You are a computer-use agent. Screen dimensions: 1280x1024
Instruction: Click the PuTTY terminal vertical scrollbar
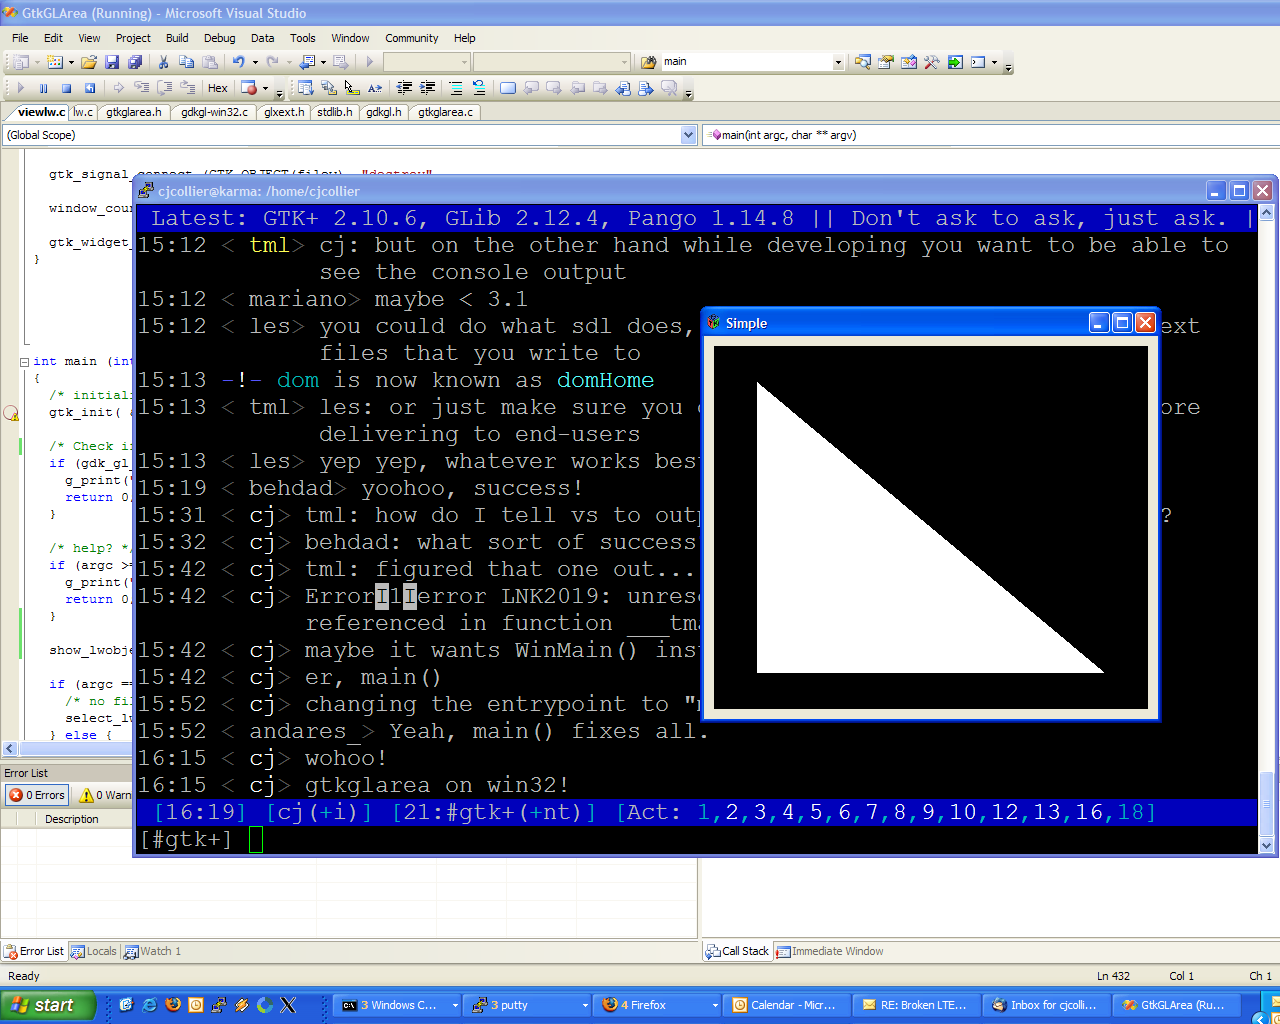pos(1266,500)
